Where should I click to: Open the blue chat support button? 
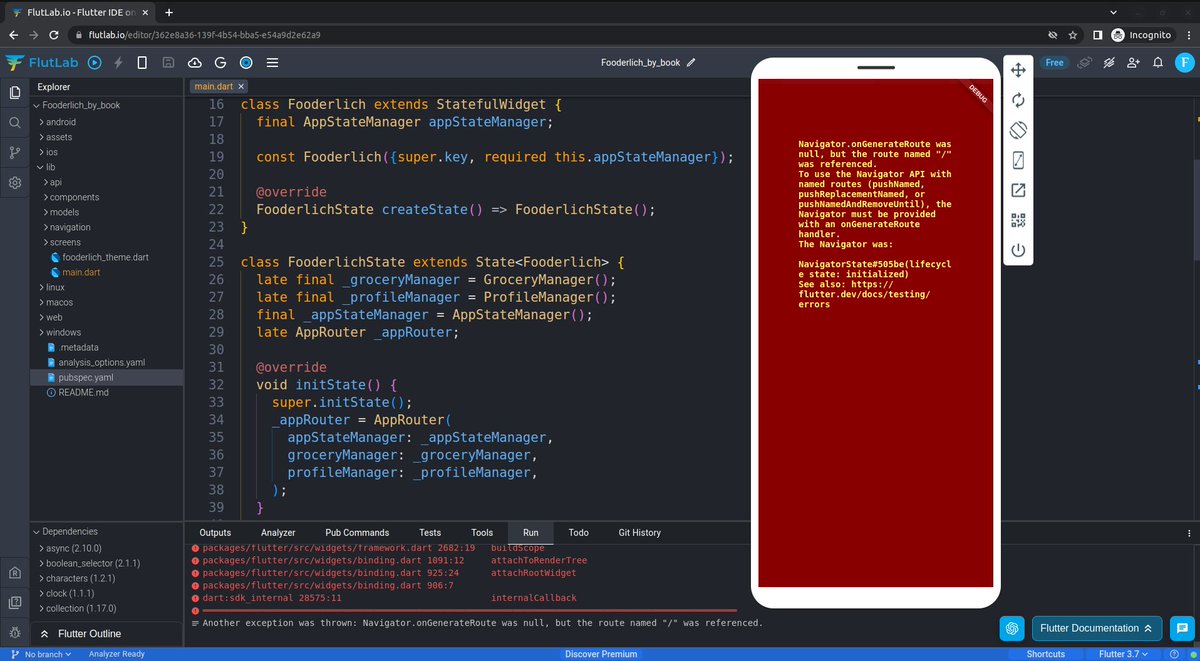1180,628
